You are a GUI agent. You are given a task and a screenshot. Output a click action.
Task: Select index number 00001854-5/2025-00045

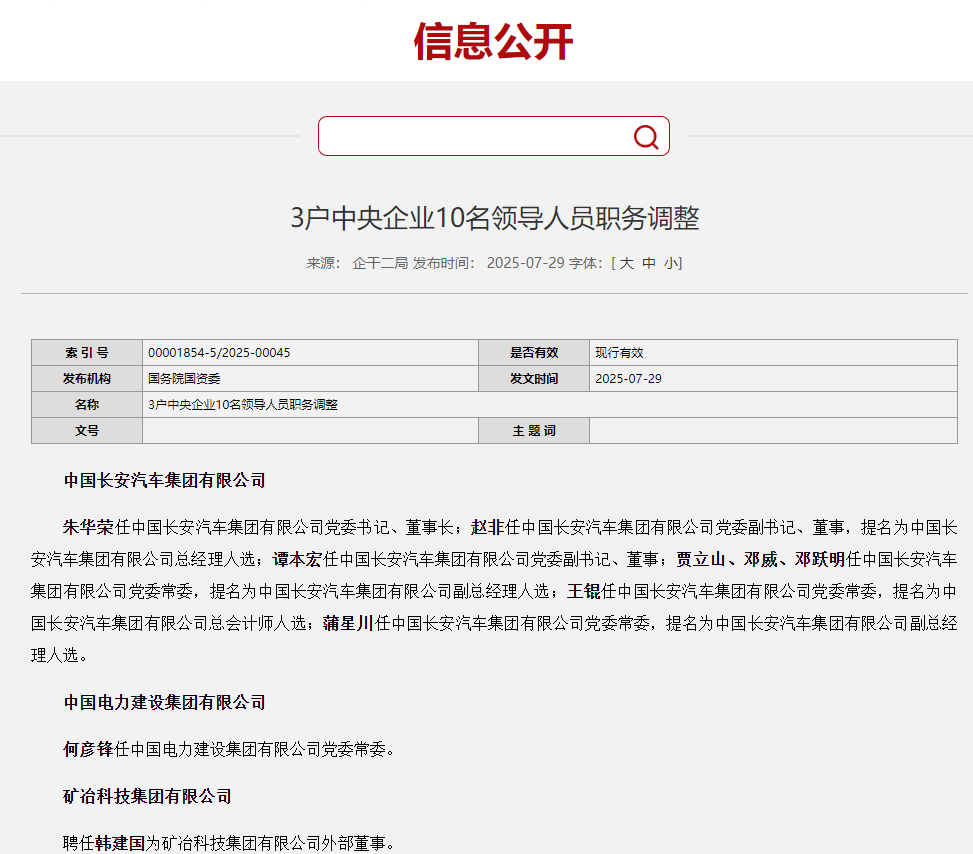tap(219, 353)
